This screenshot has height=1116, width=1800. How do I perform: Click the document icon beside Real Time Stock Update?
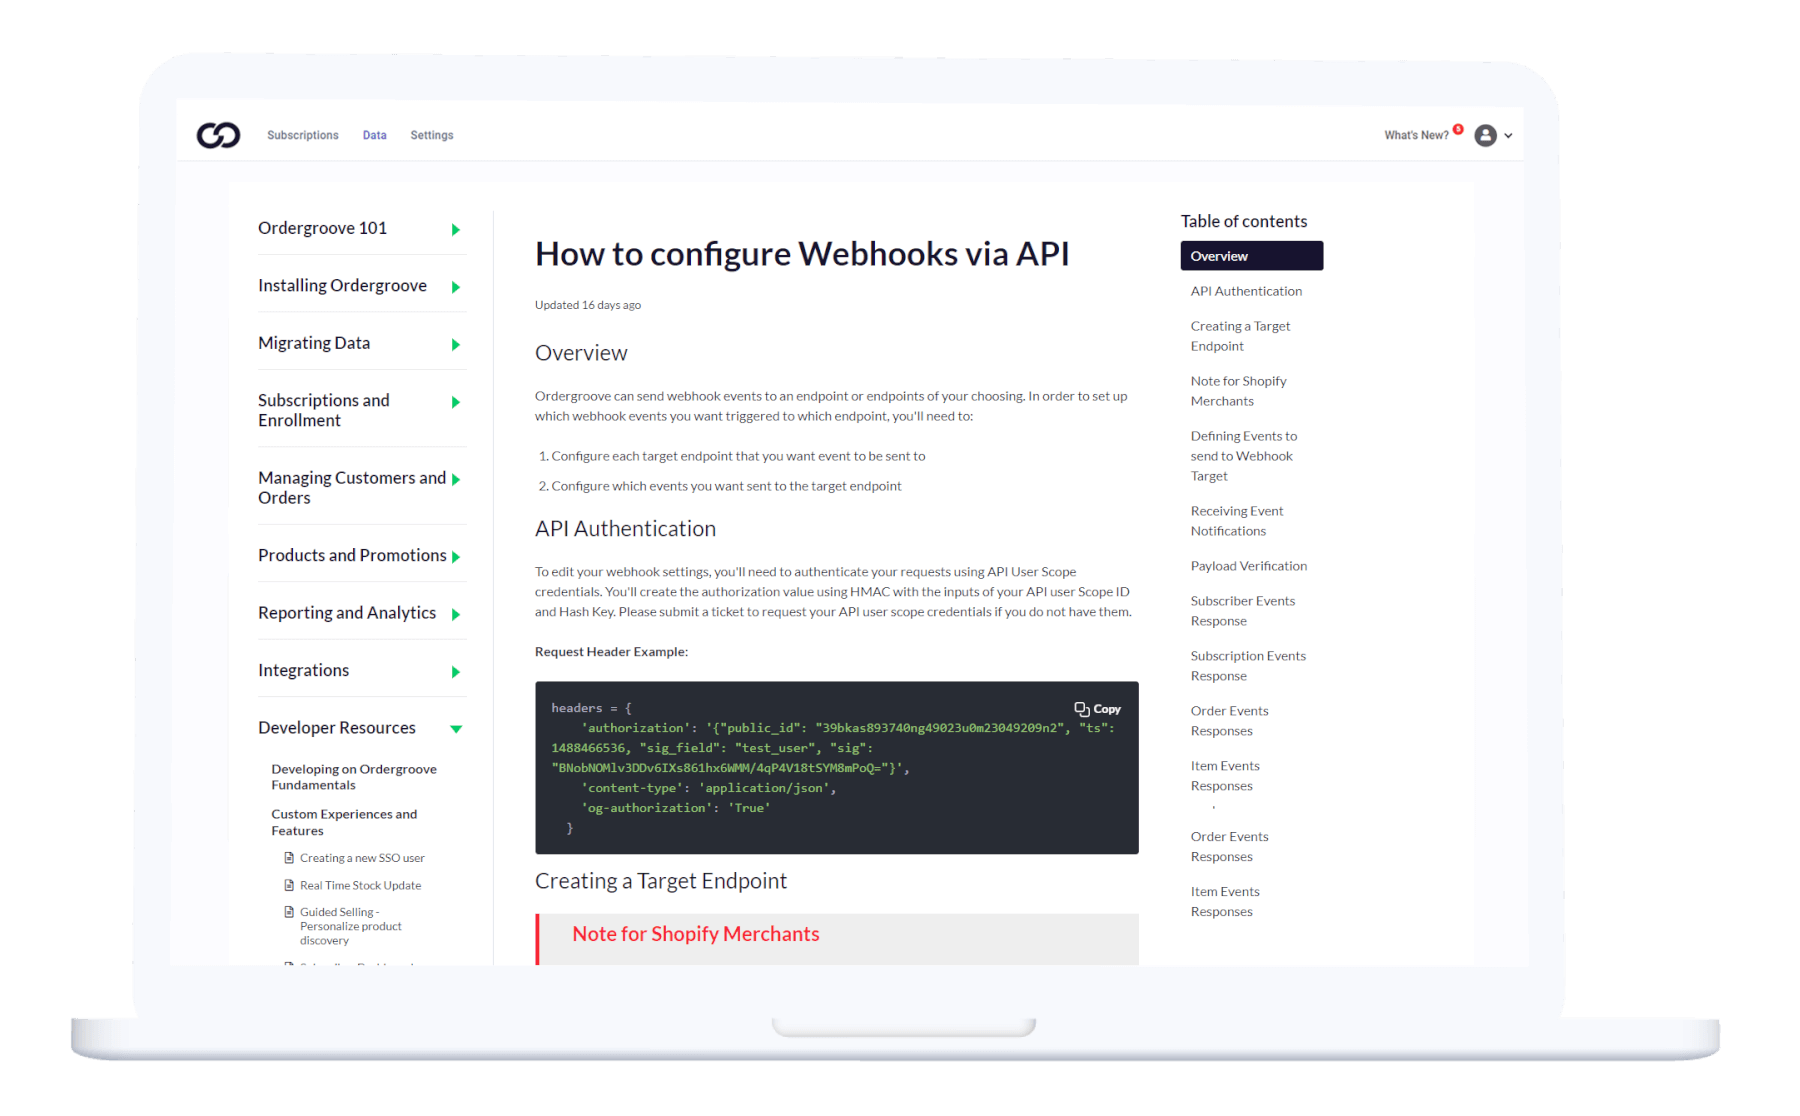click(289, 885)
